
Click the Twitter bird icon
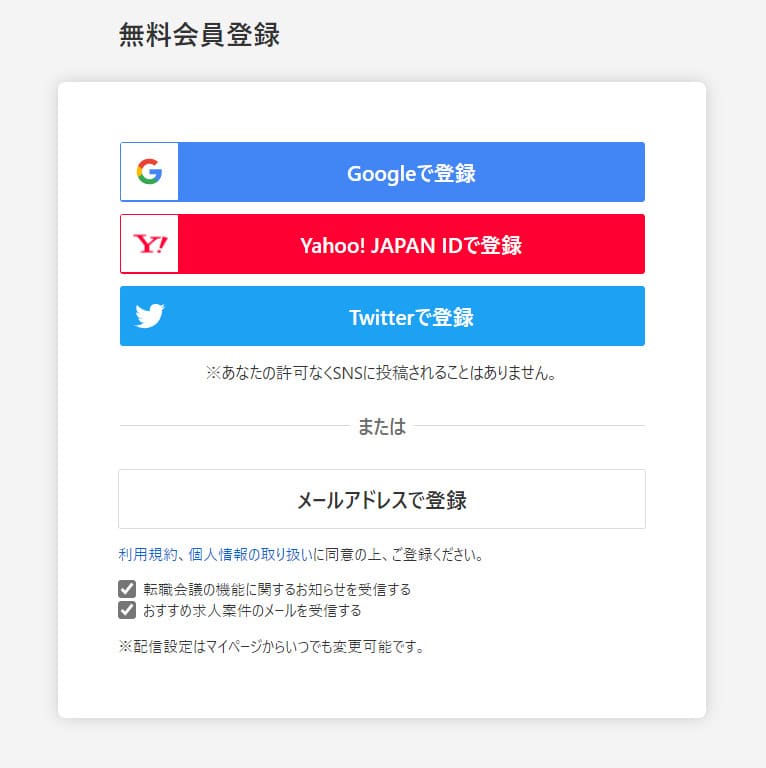click(x=149, y=316)
